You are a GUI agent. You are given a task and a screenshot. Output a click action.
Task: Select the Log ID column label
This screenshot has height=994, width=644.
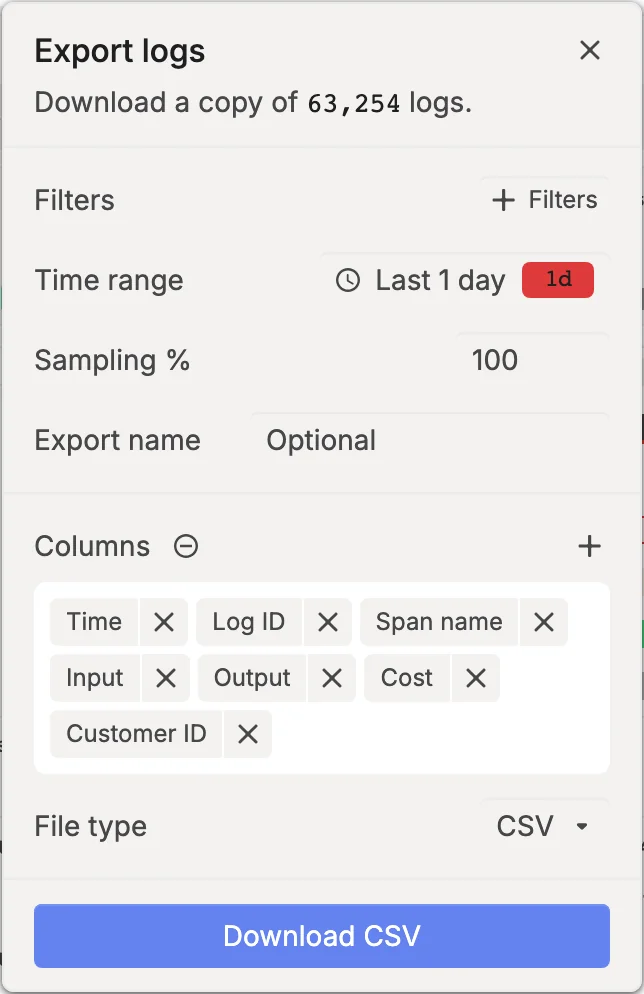(x=248, y=622)
